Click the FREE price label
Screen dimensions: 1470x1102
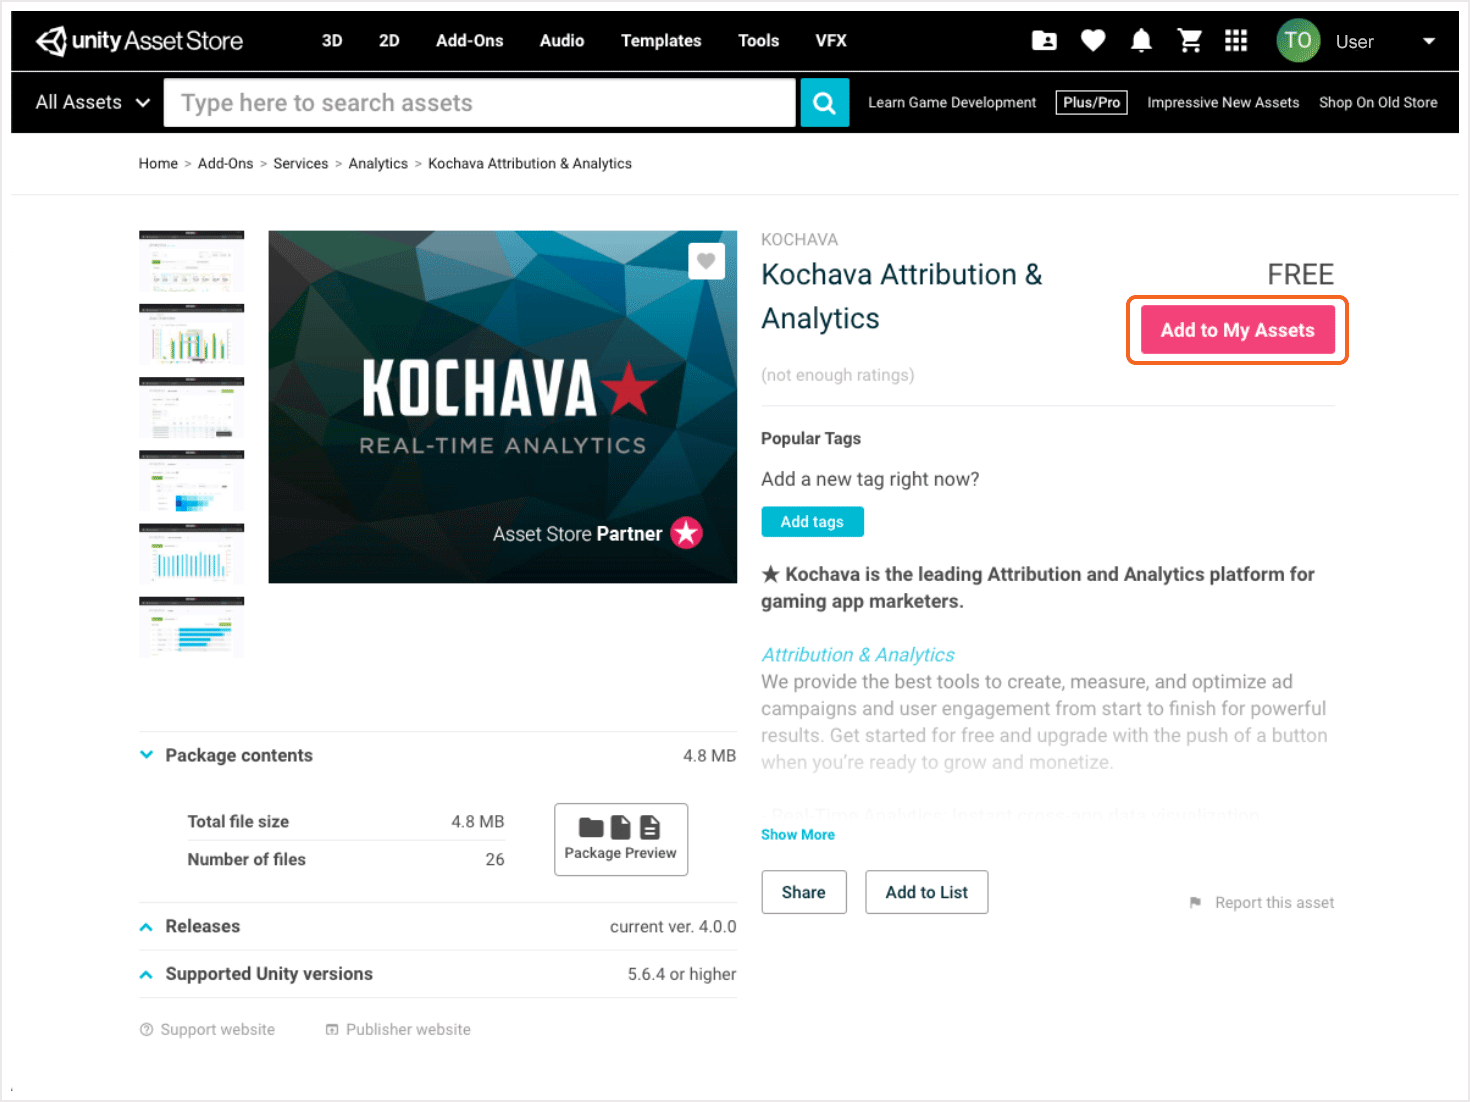point(1300,274)
